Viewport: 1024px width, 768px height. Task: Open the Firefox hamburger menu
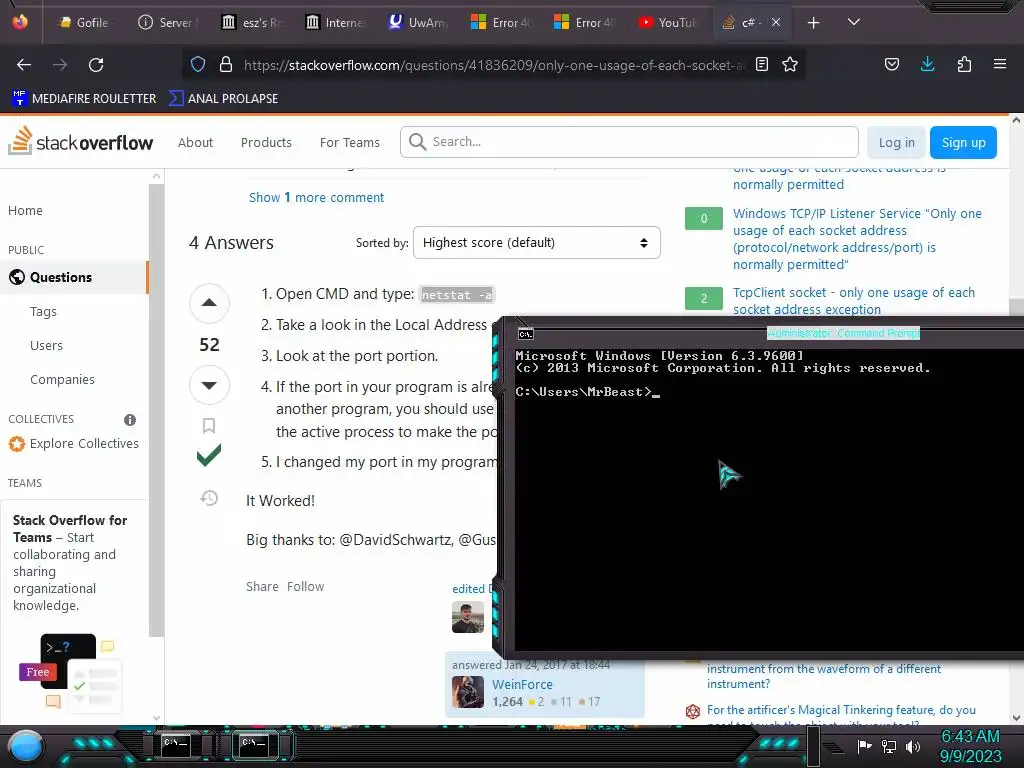pos(1000,64)
